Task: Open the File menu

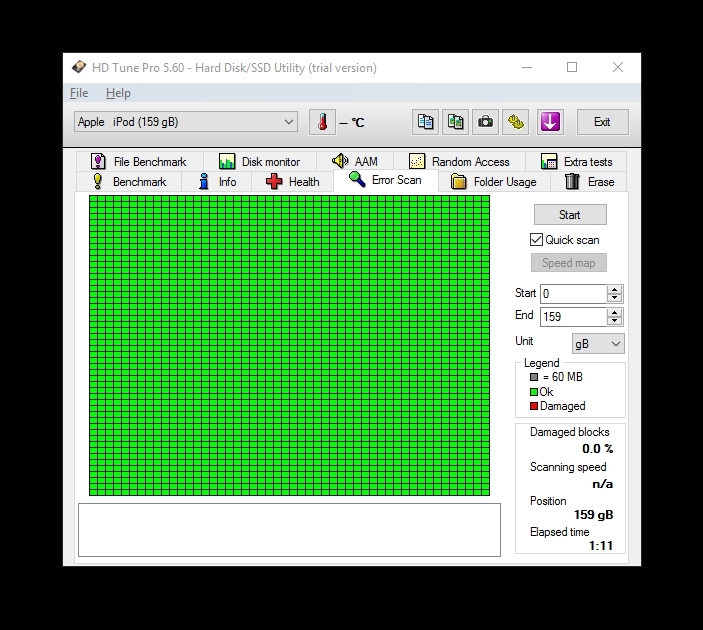Action: (79, 93)
